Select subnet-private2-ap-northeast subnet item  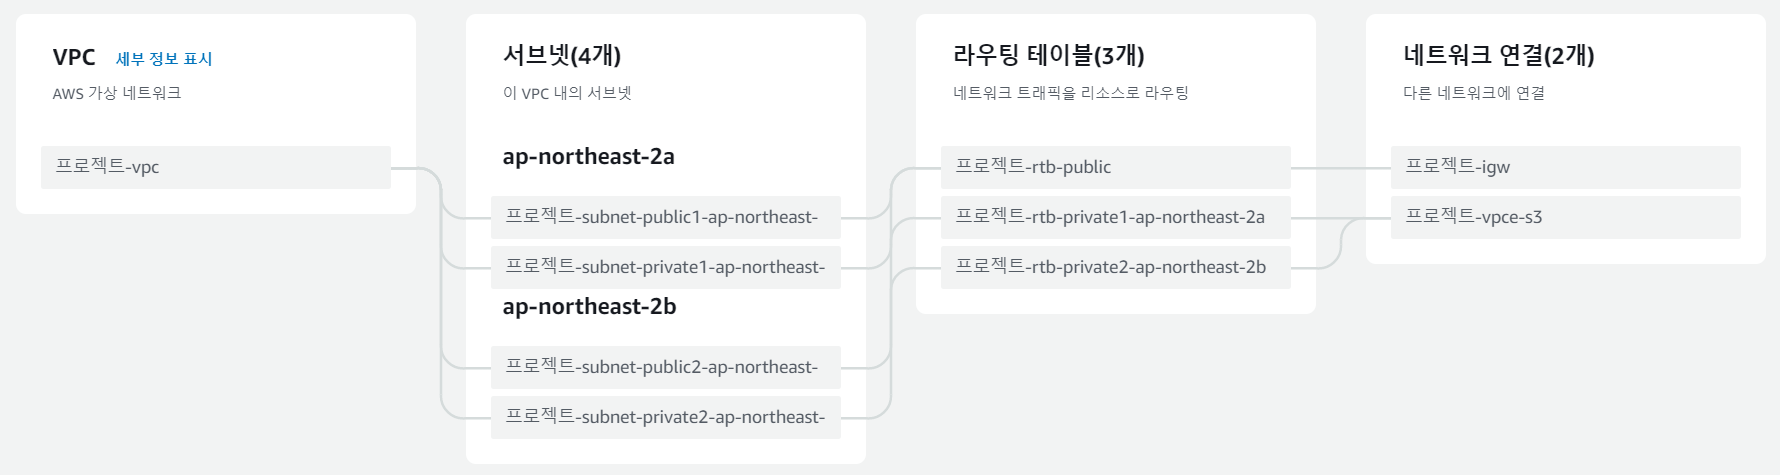665,417
